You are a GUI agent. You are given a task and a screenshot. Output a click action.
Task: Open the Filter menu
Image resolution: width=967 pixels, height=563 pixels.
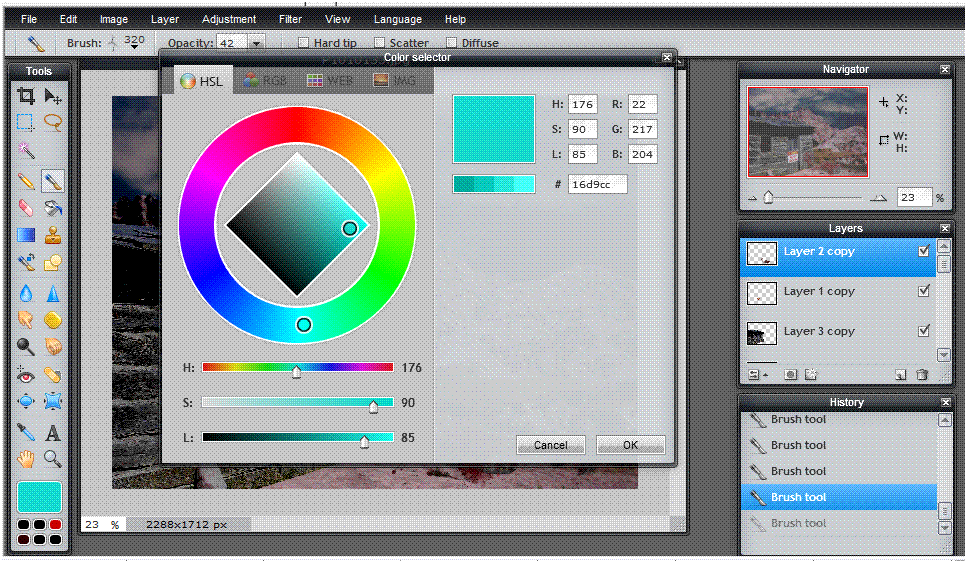pos(290,19)
